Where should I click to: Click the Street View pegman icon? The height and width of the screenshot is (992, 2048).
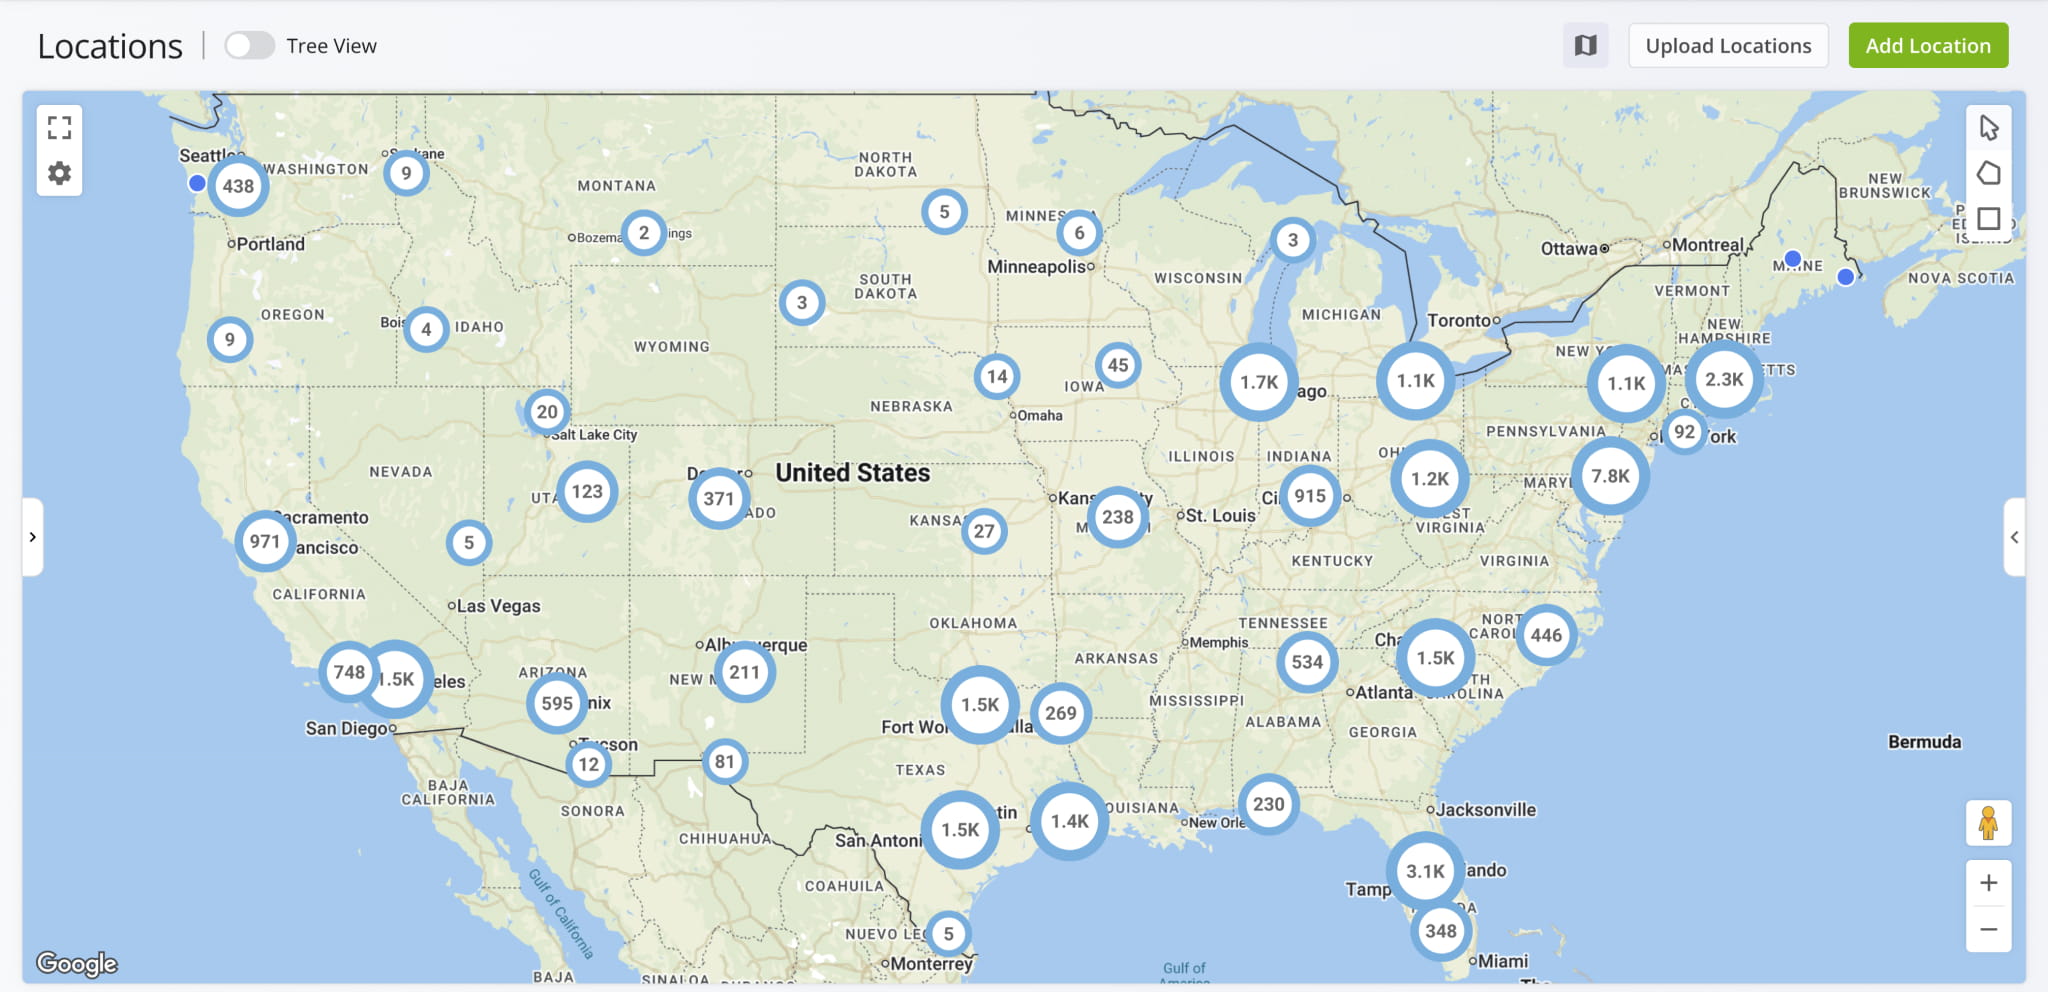[1988, 823]
